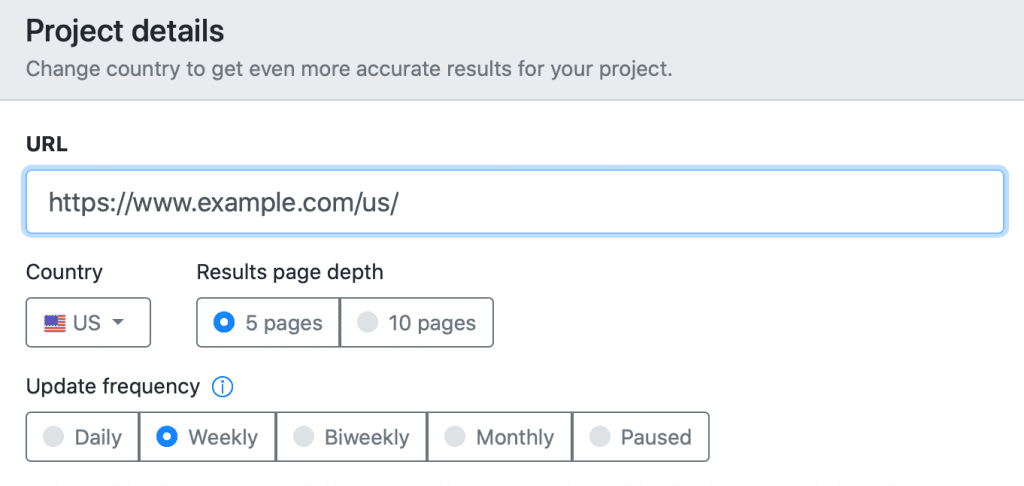This screenshot has width=1024, height=486.
Task: Click the change country description text
Action: [349, 69]
